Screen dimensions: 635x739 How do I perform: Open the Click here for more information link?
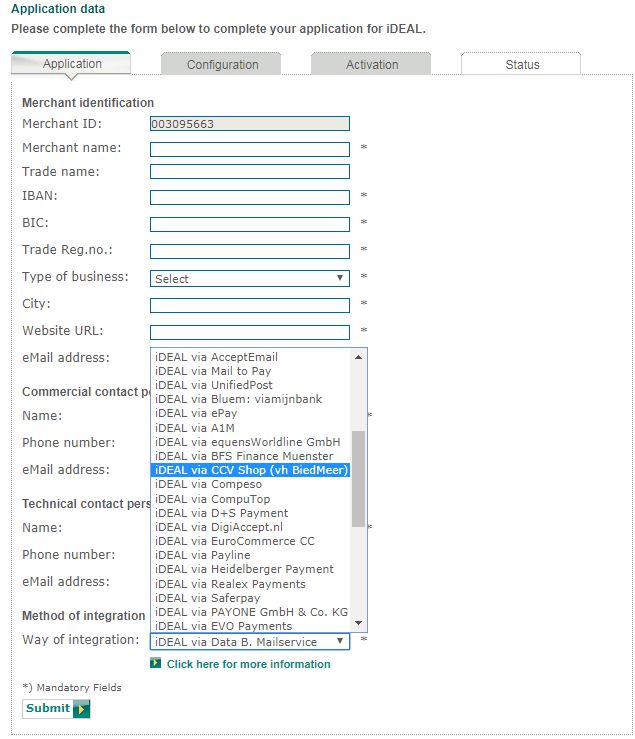(x=248, y=664)
